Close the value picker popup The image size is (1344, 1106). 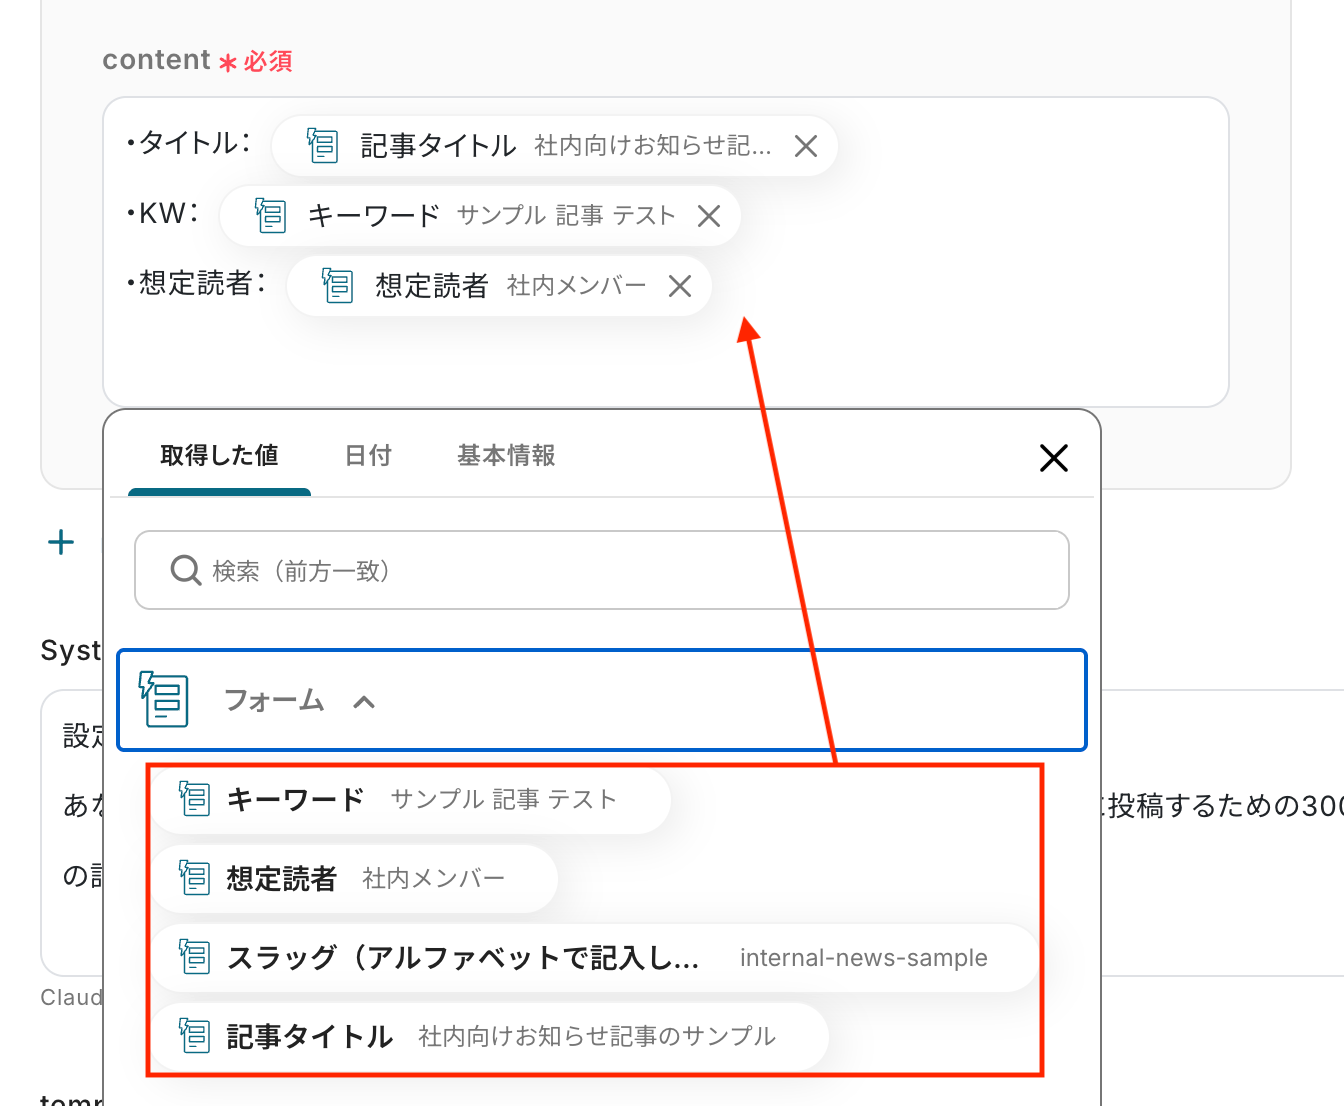coord(1054,458)
